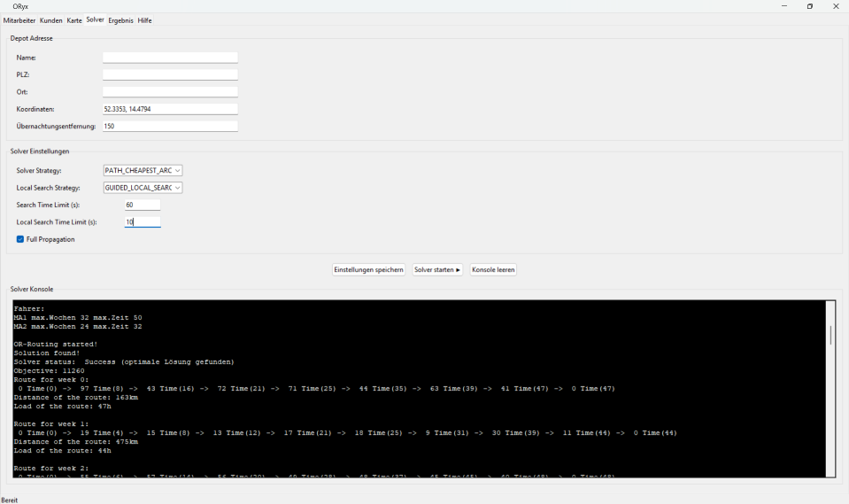The height and width of the screenshot is (504, 849).
Task: Click the Search Time Limit field
Action: coord(142,205)
